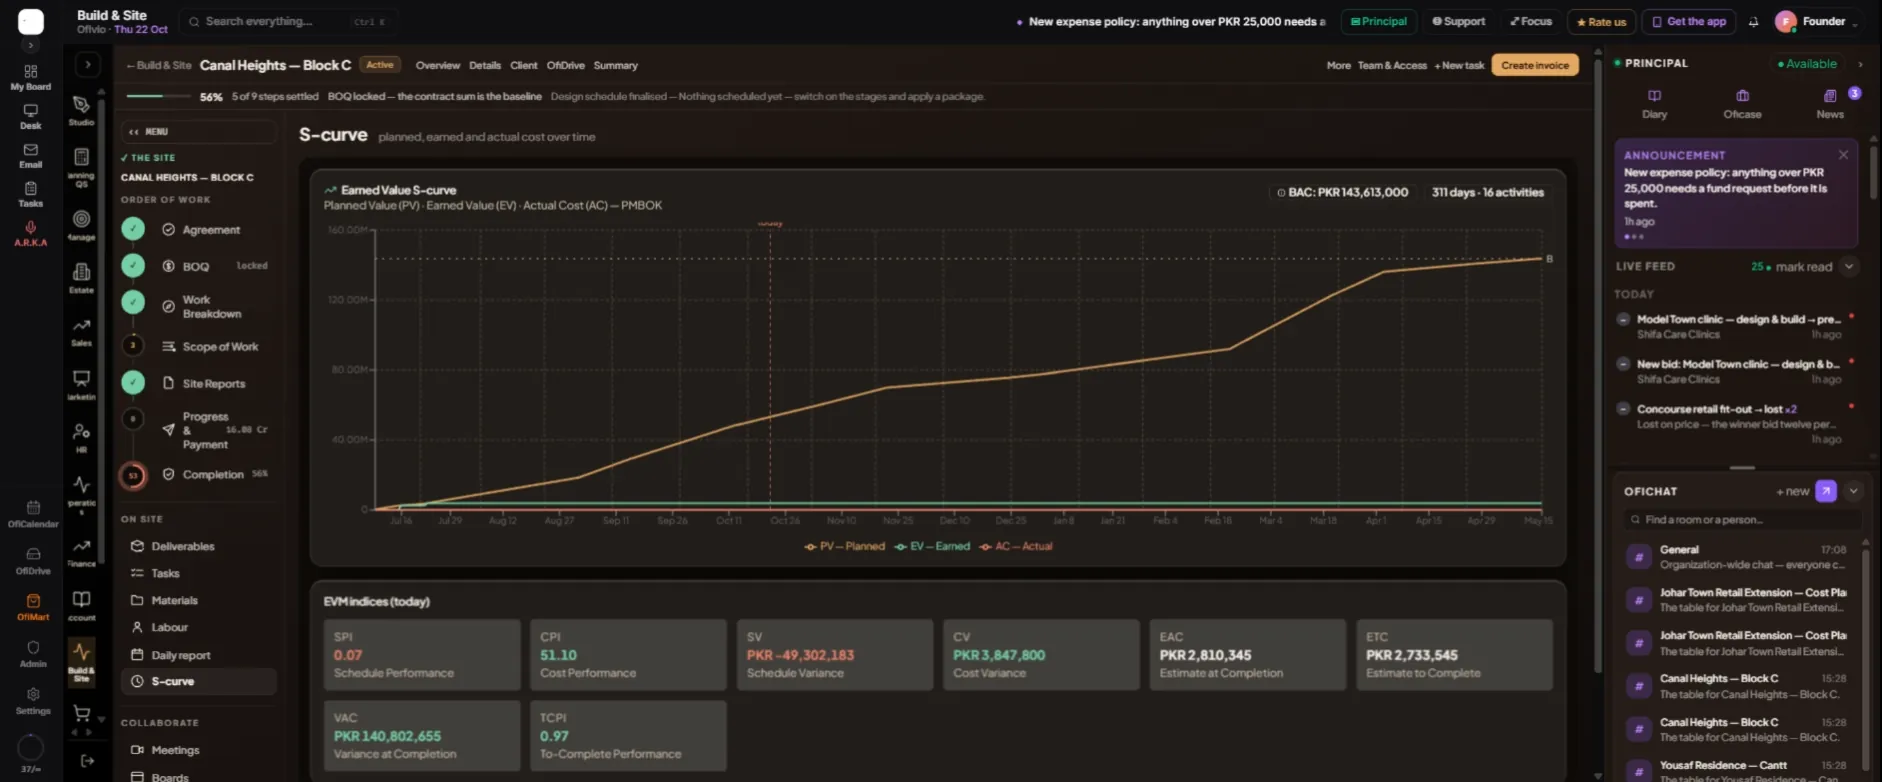
Task: Click the + New task link
Action: tap(1459, 65)
